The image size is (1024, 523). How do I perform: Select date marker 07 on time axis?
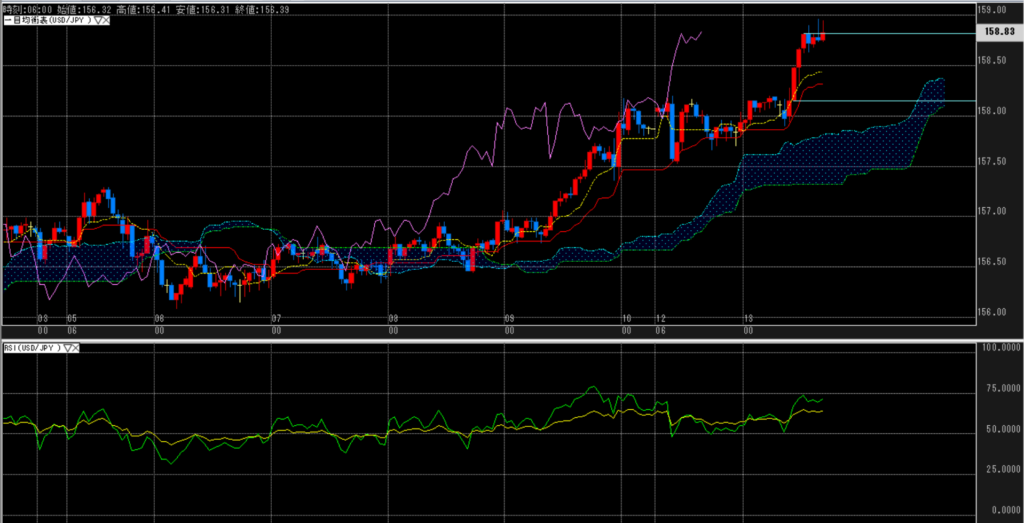277,320
